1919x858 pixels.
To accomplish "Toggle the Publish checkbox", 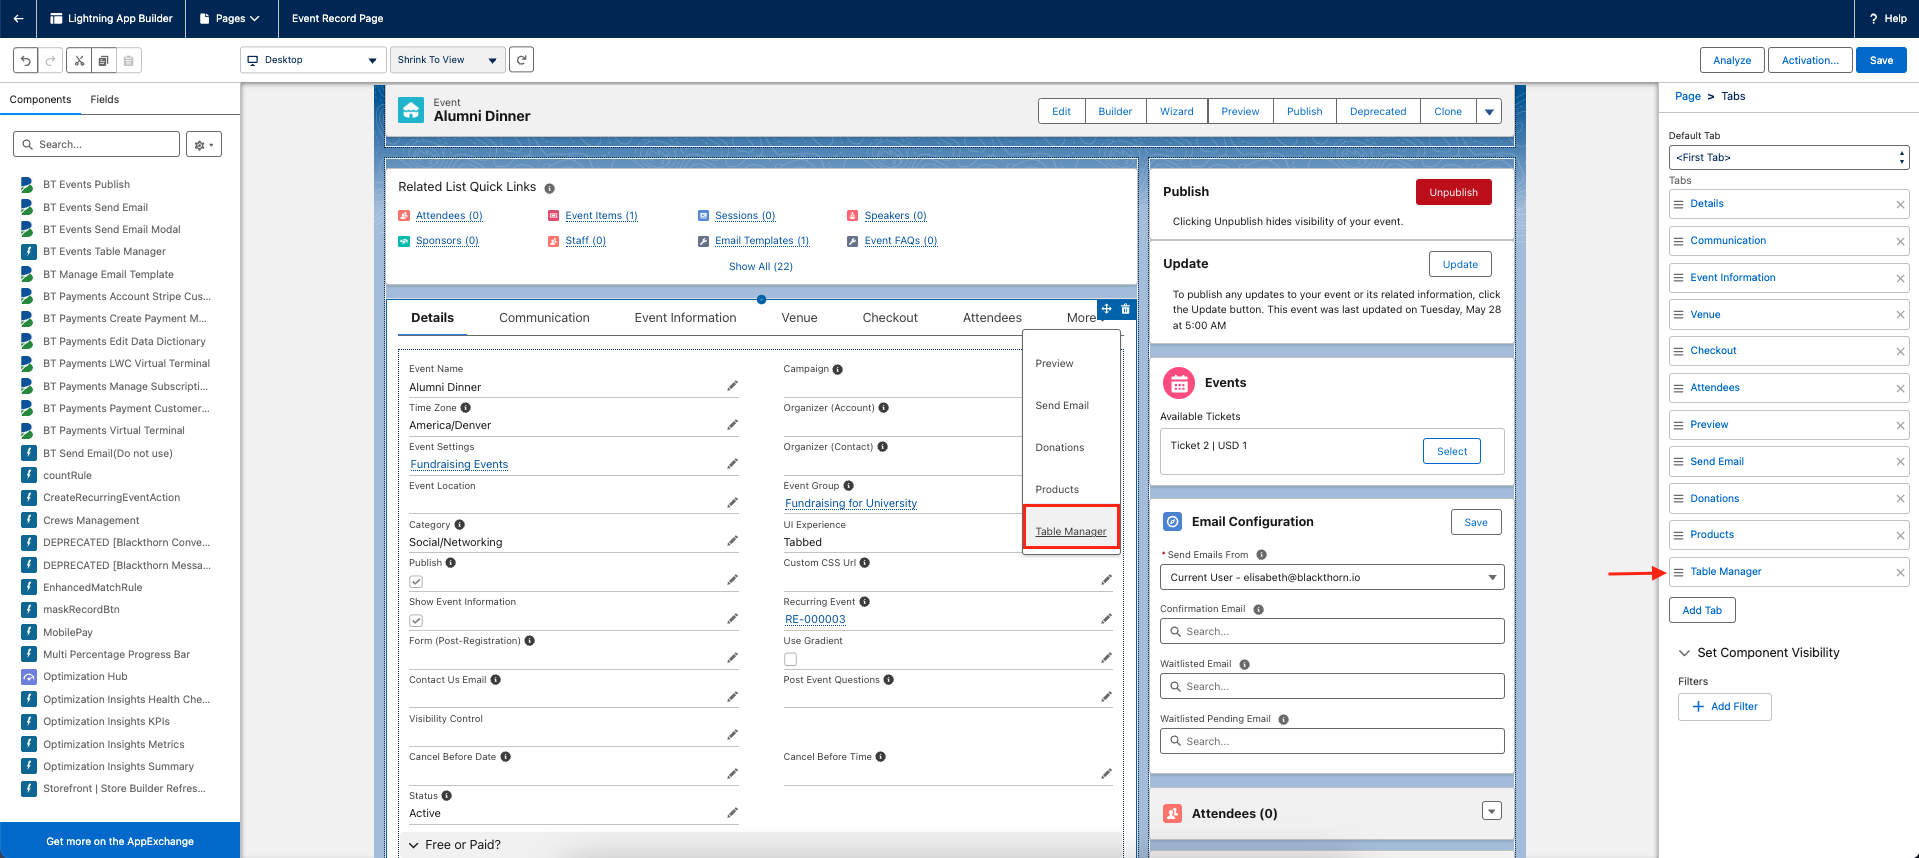I will click(x=416, y=582).
